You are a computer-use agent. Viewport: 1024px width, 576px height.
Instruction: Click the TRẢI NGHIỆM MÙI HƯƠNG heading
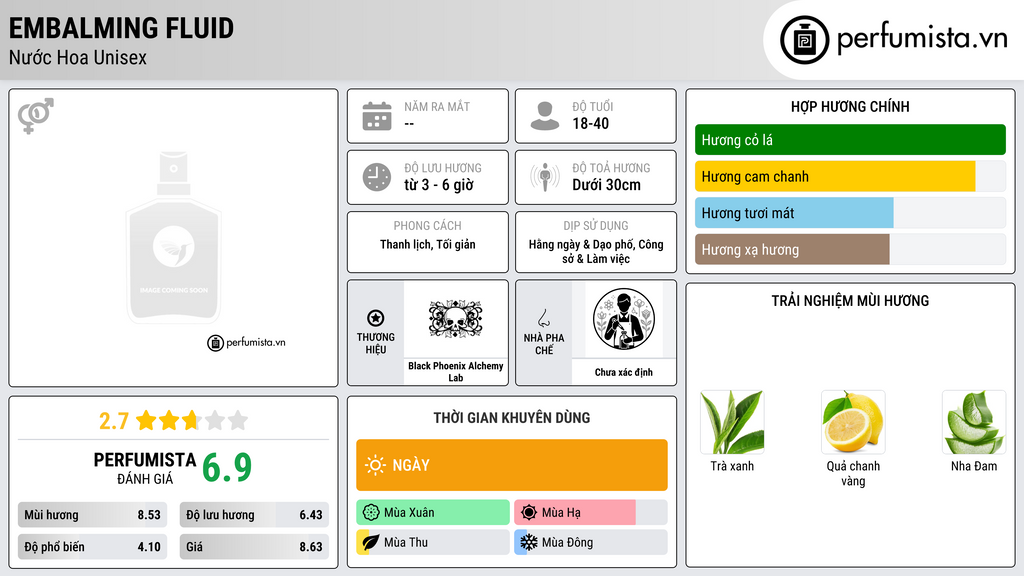(850, 301)
